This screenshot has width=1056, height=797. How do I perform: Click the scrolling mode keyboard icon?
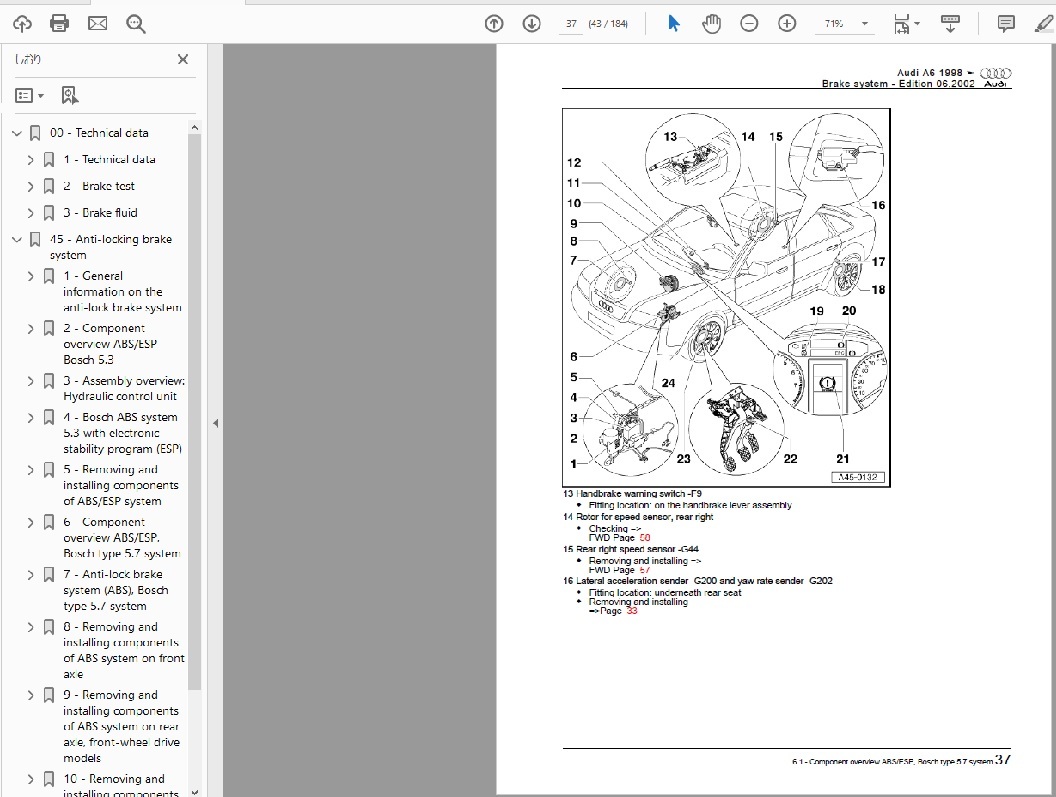point(950,24)
